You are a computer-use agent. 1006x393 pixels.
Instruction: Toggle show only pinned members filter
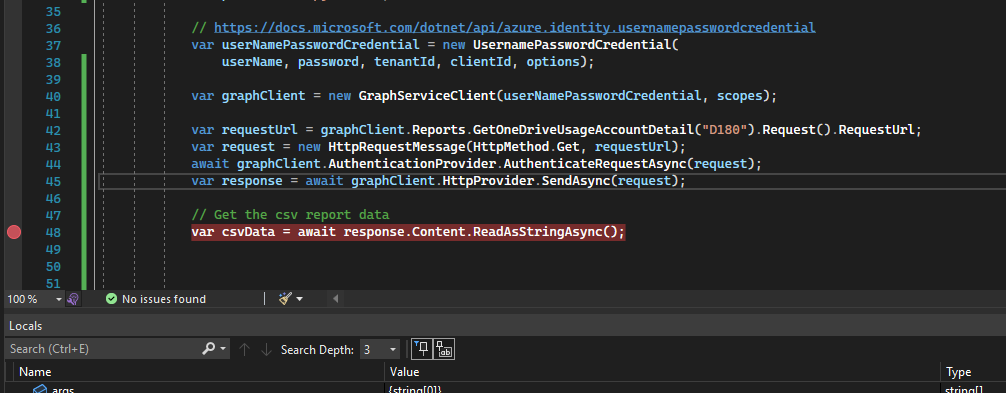(422, 349)
